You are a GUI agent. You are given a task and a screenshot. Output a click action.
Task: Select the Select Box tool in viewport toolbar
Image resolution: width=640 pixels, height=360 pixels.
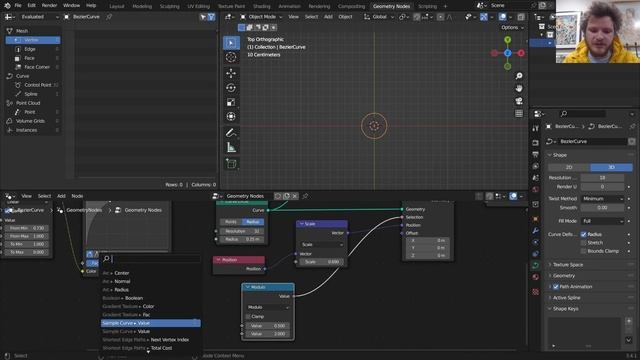pyautogui.click(x=231, y=43)
